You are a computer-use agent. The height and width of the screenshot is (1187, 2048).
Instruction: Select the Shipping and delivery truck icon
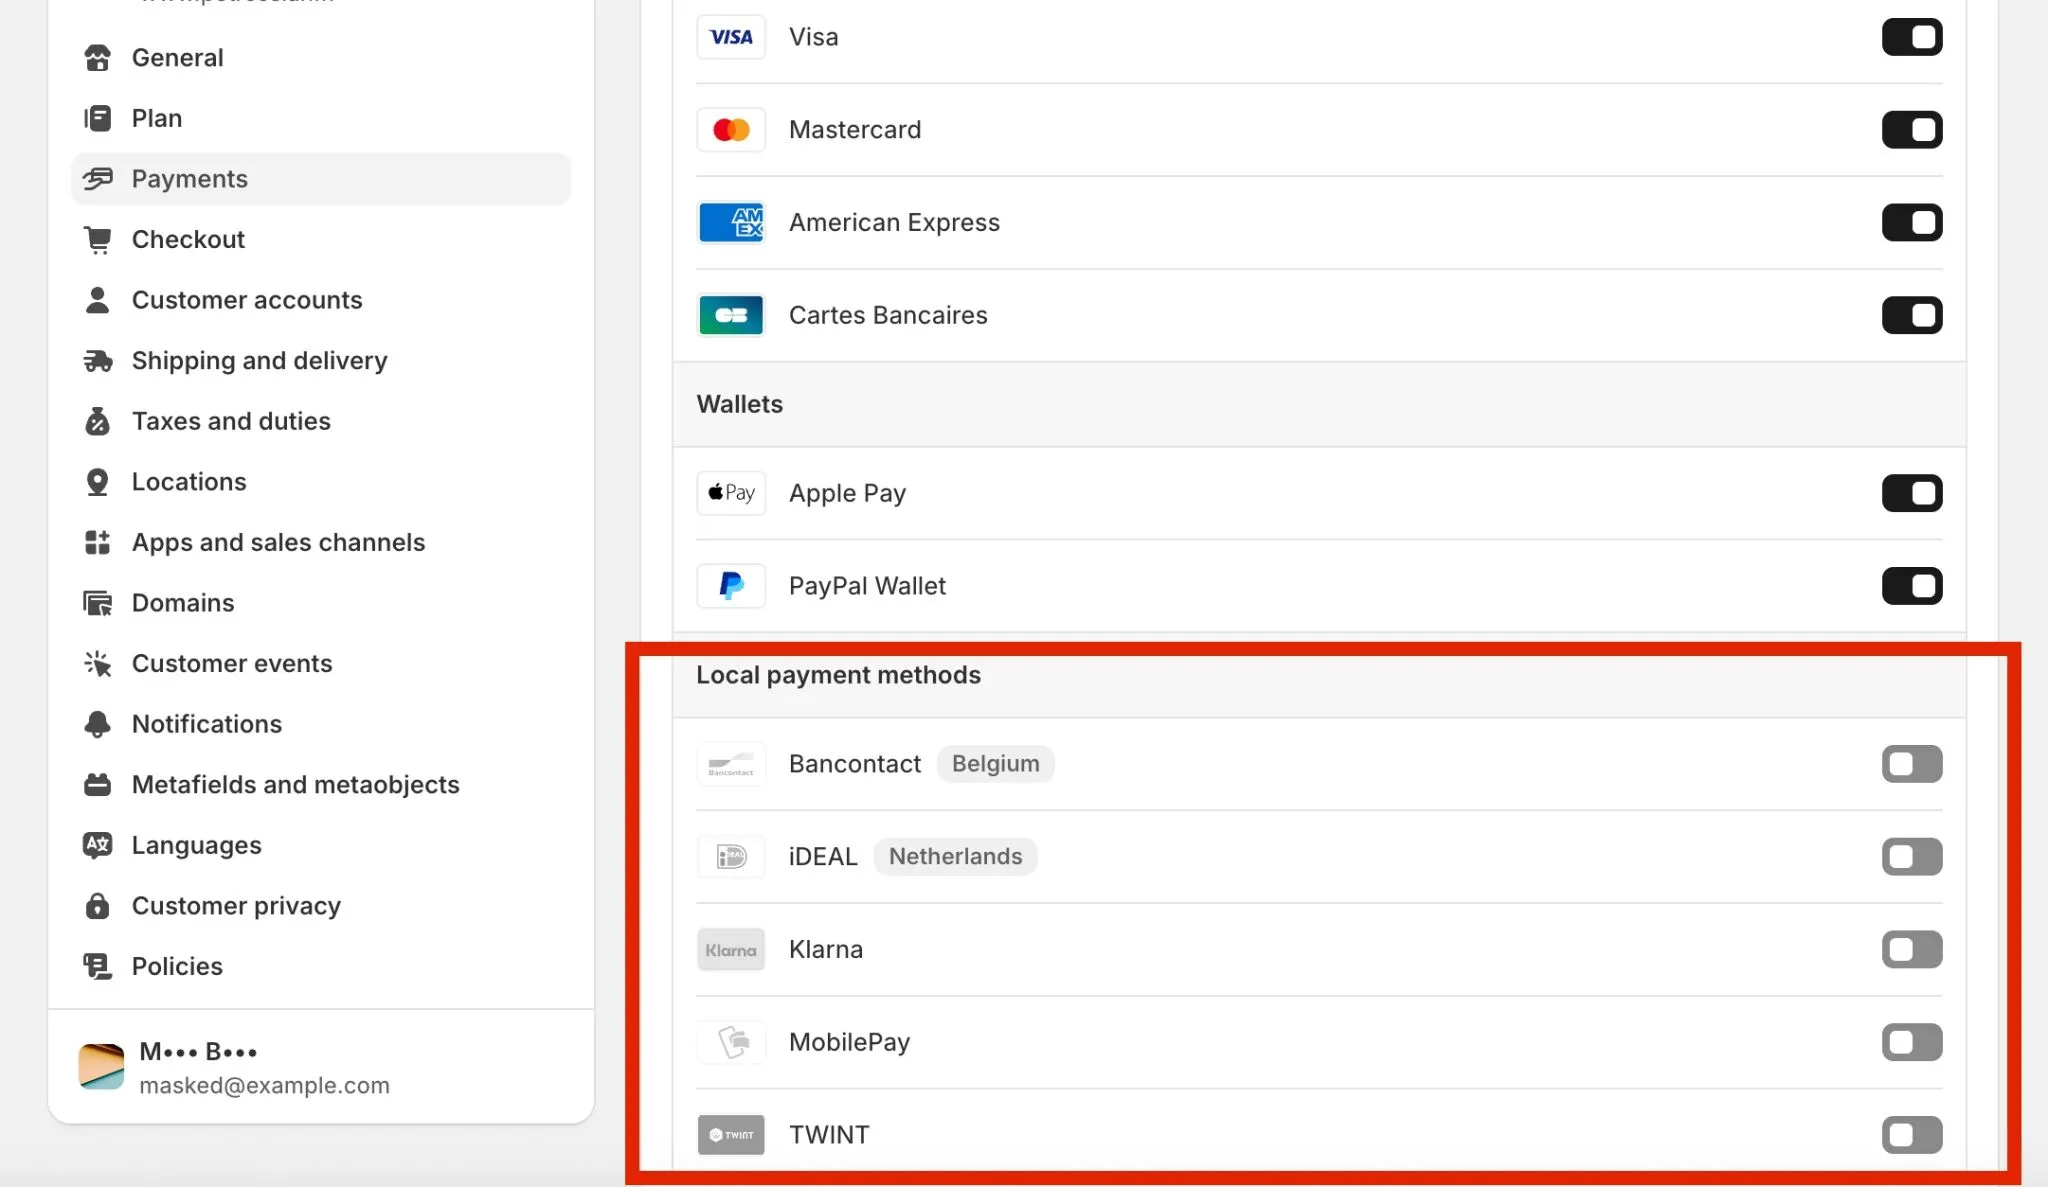[x=98, y=361]
